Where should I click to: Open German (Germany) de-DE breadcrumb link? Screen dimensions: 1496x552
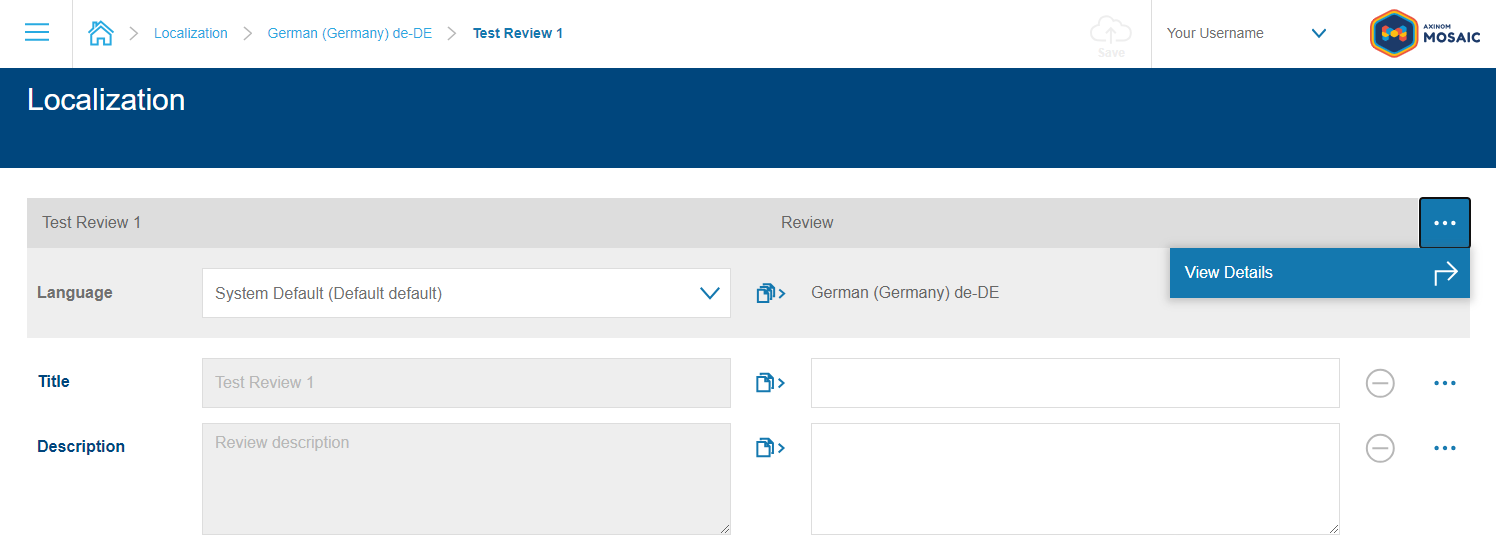(x=350, y=33)
